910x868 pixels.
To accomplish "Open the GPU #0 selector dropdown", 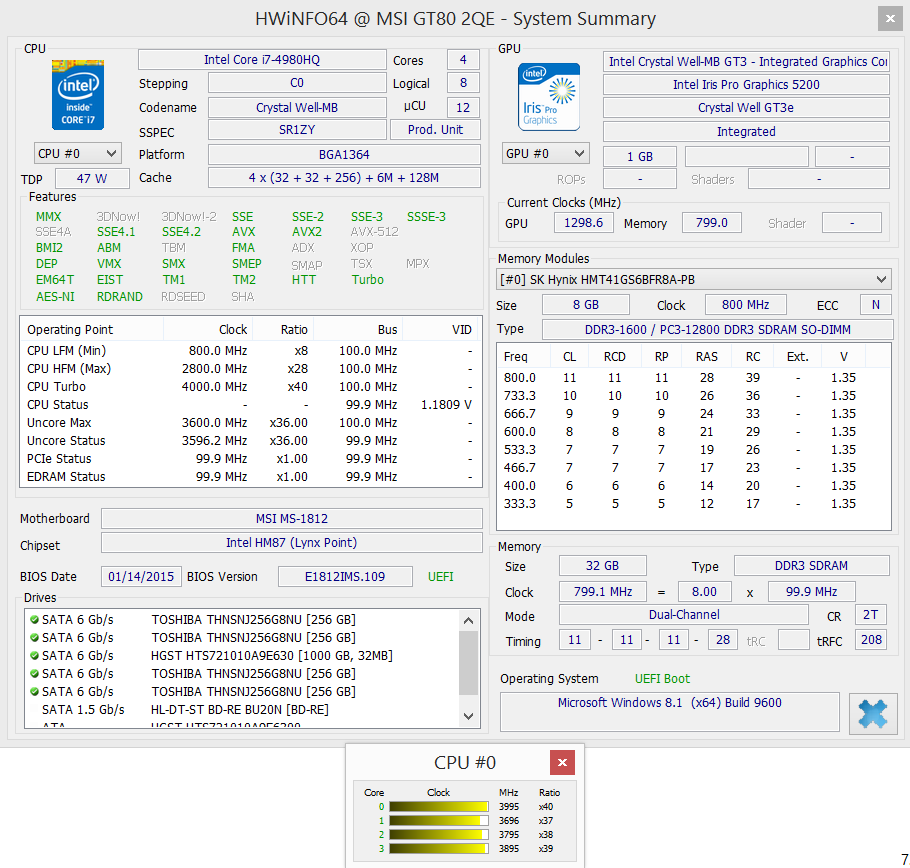I will pos(546,154).
